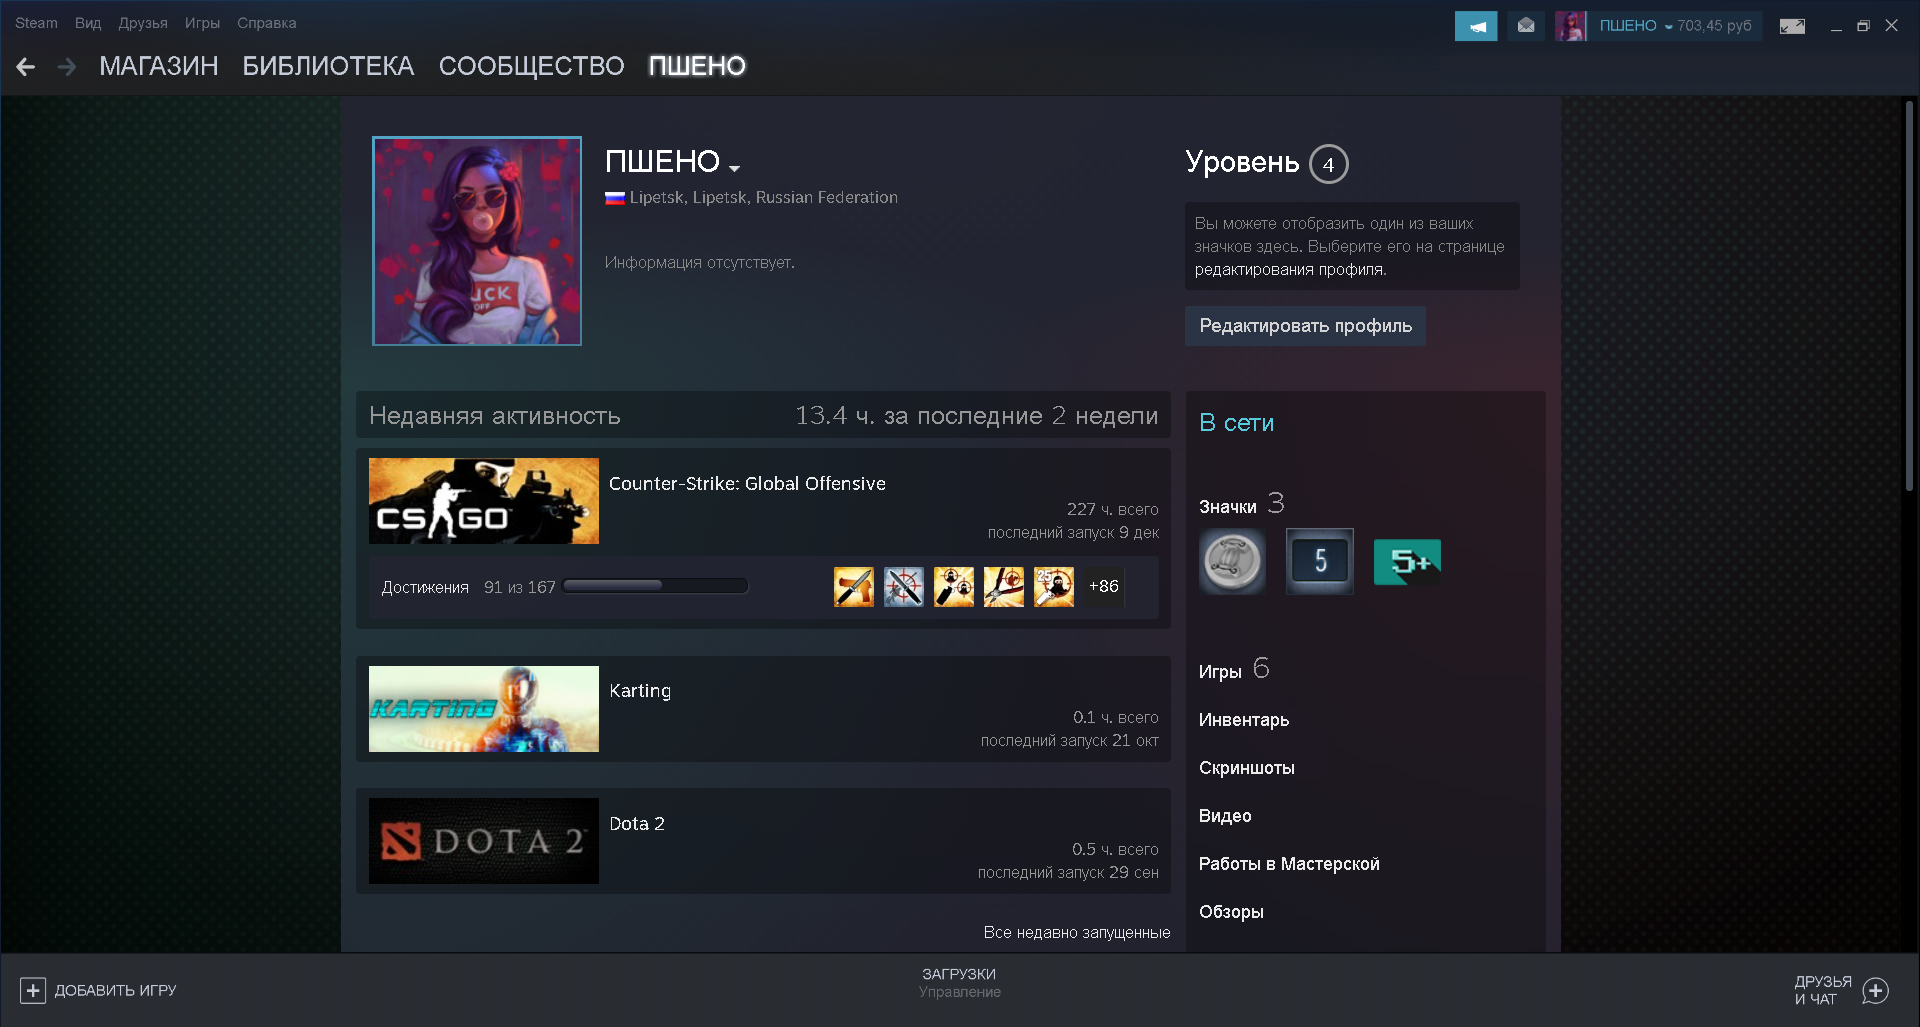Go to the БИБЛИОТЕКА tab

(328, 66)
